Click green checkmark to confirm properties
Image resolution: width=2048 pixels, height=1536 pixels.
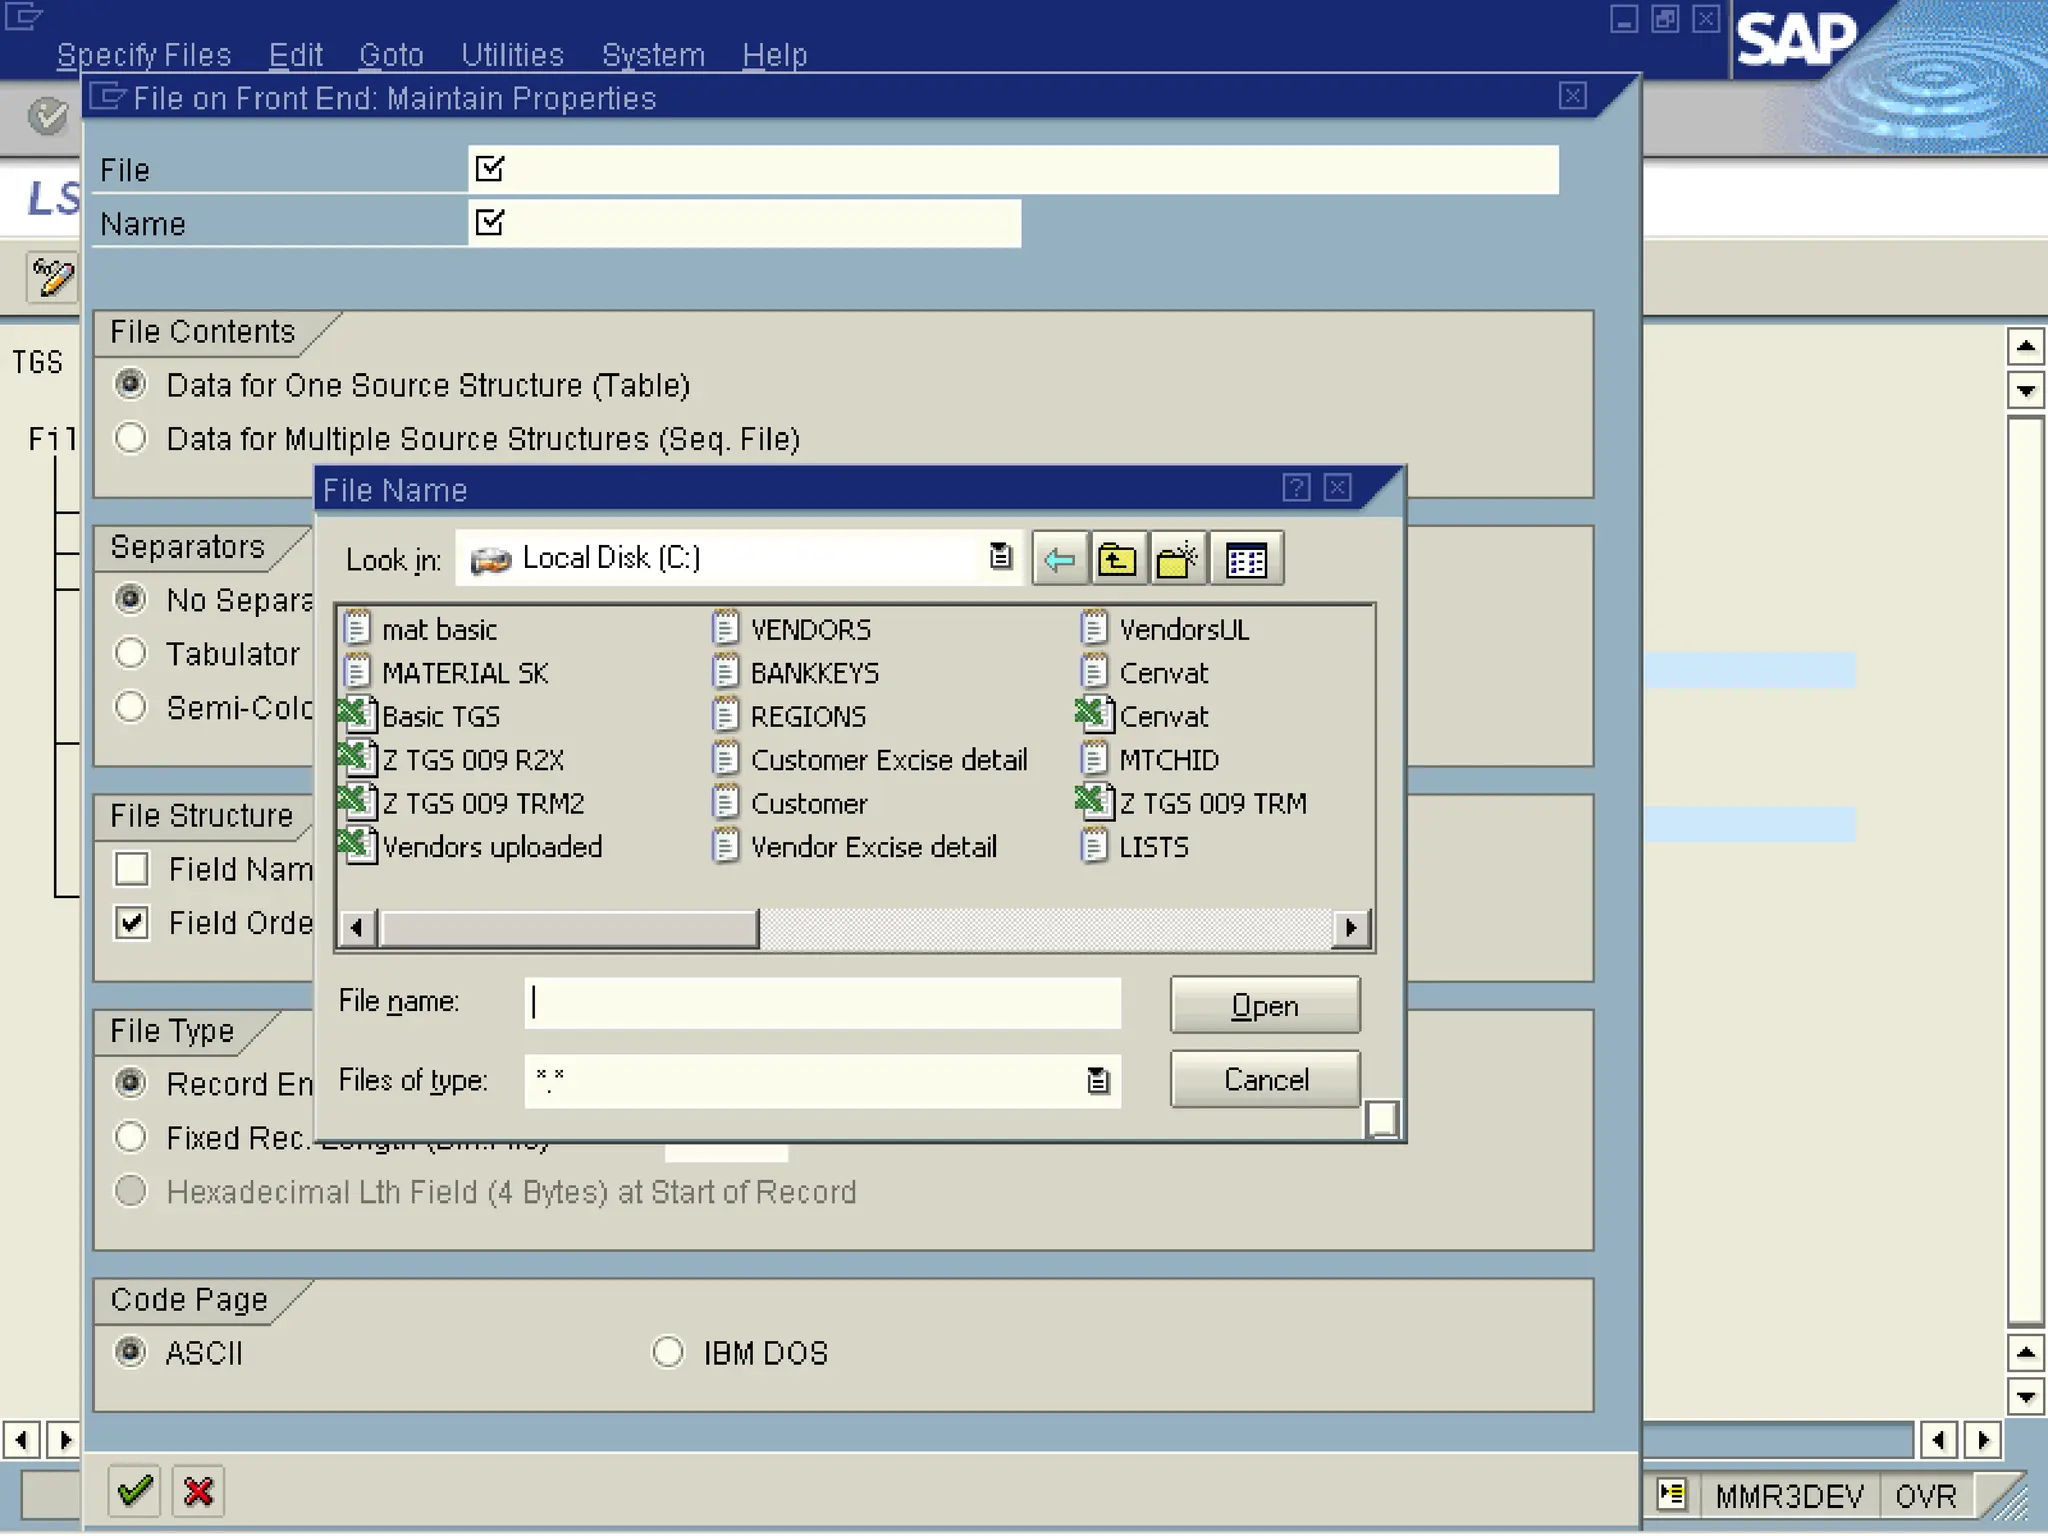click(134, 1492)
